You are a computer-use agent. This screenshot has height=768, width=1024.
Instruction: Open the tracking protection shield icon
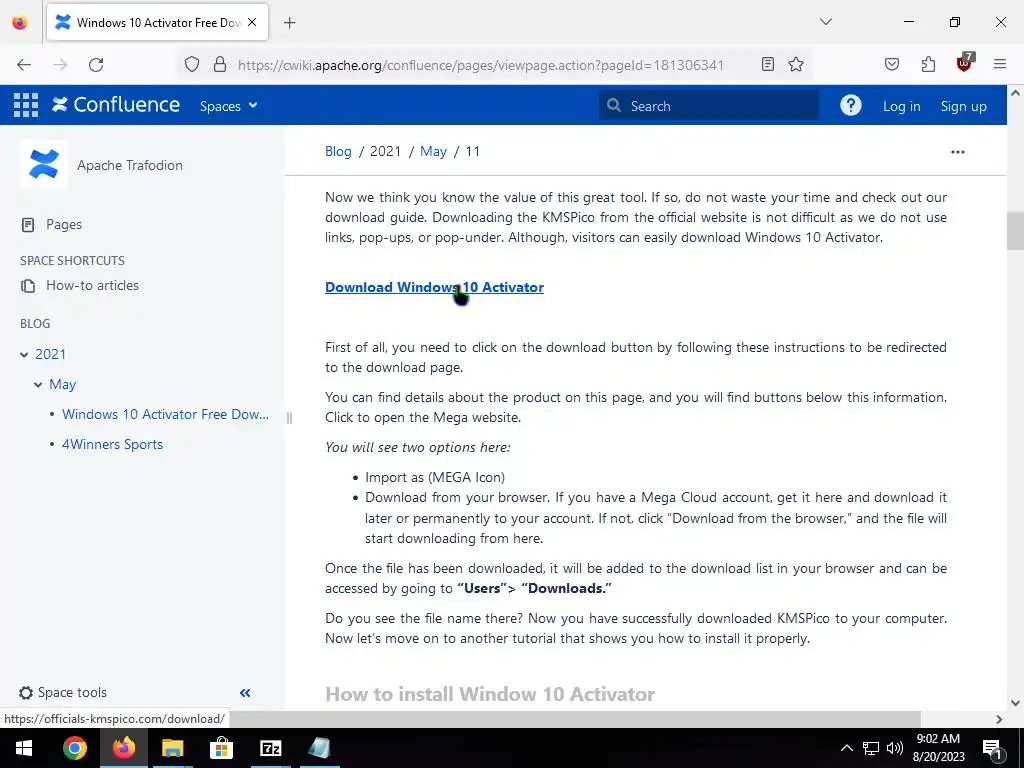click(191, 65)
